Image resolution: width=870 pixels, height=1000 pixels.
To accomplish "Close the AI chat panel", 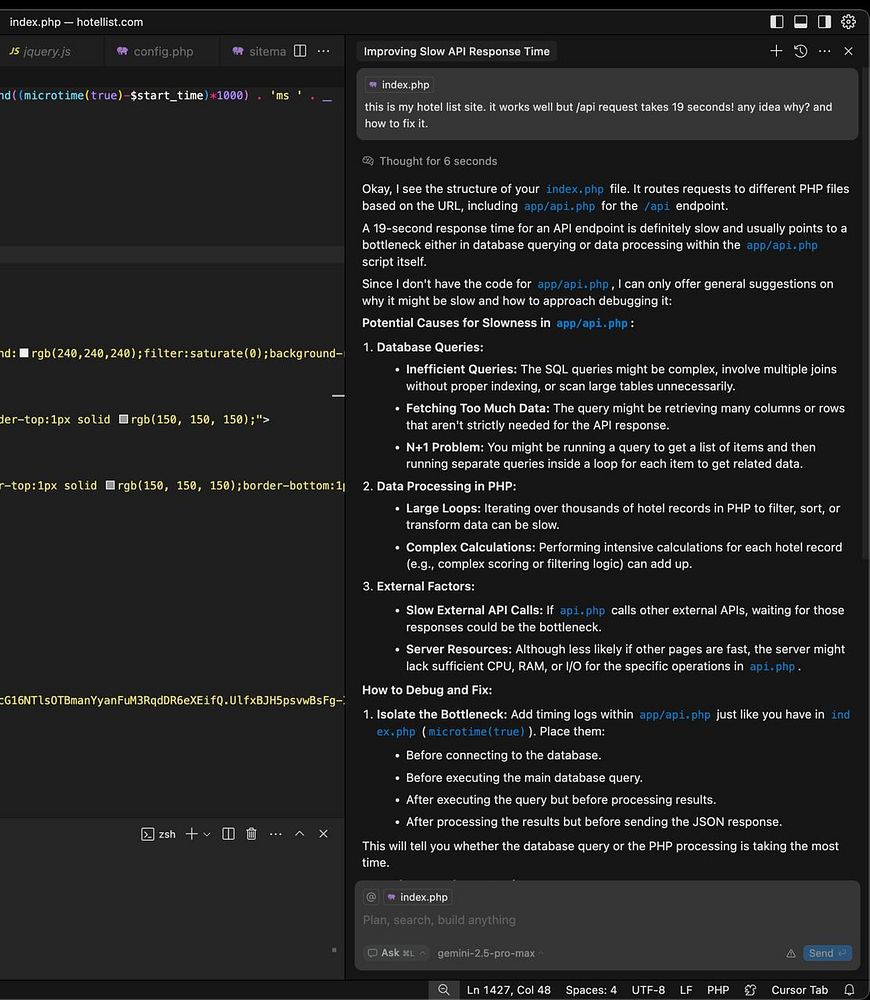I will click(848, 51).
